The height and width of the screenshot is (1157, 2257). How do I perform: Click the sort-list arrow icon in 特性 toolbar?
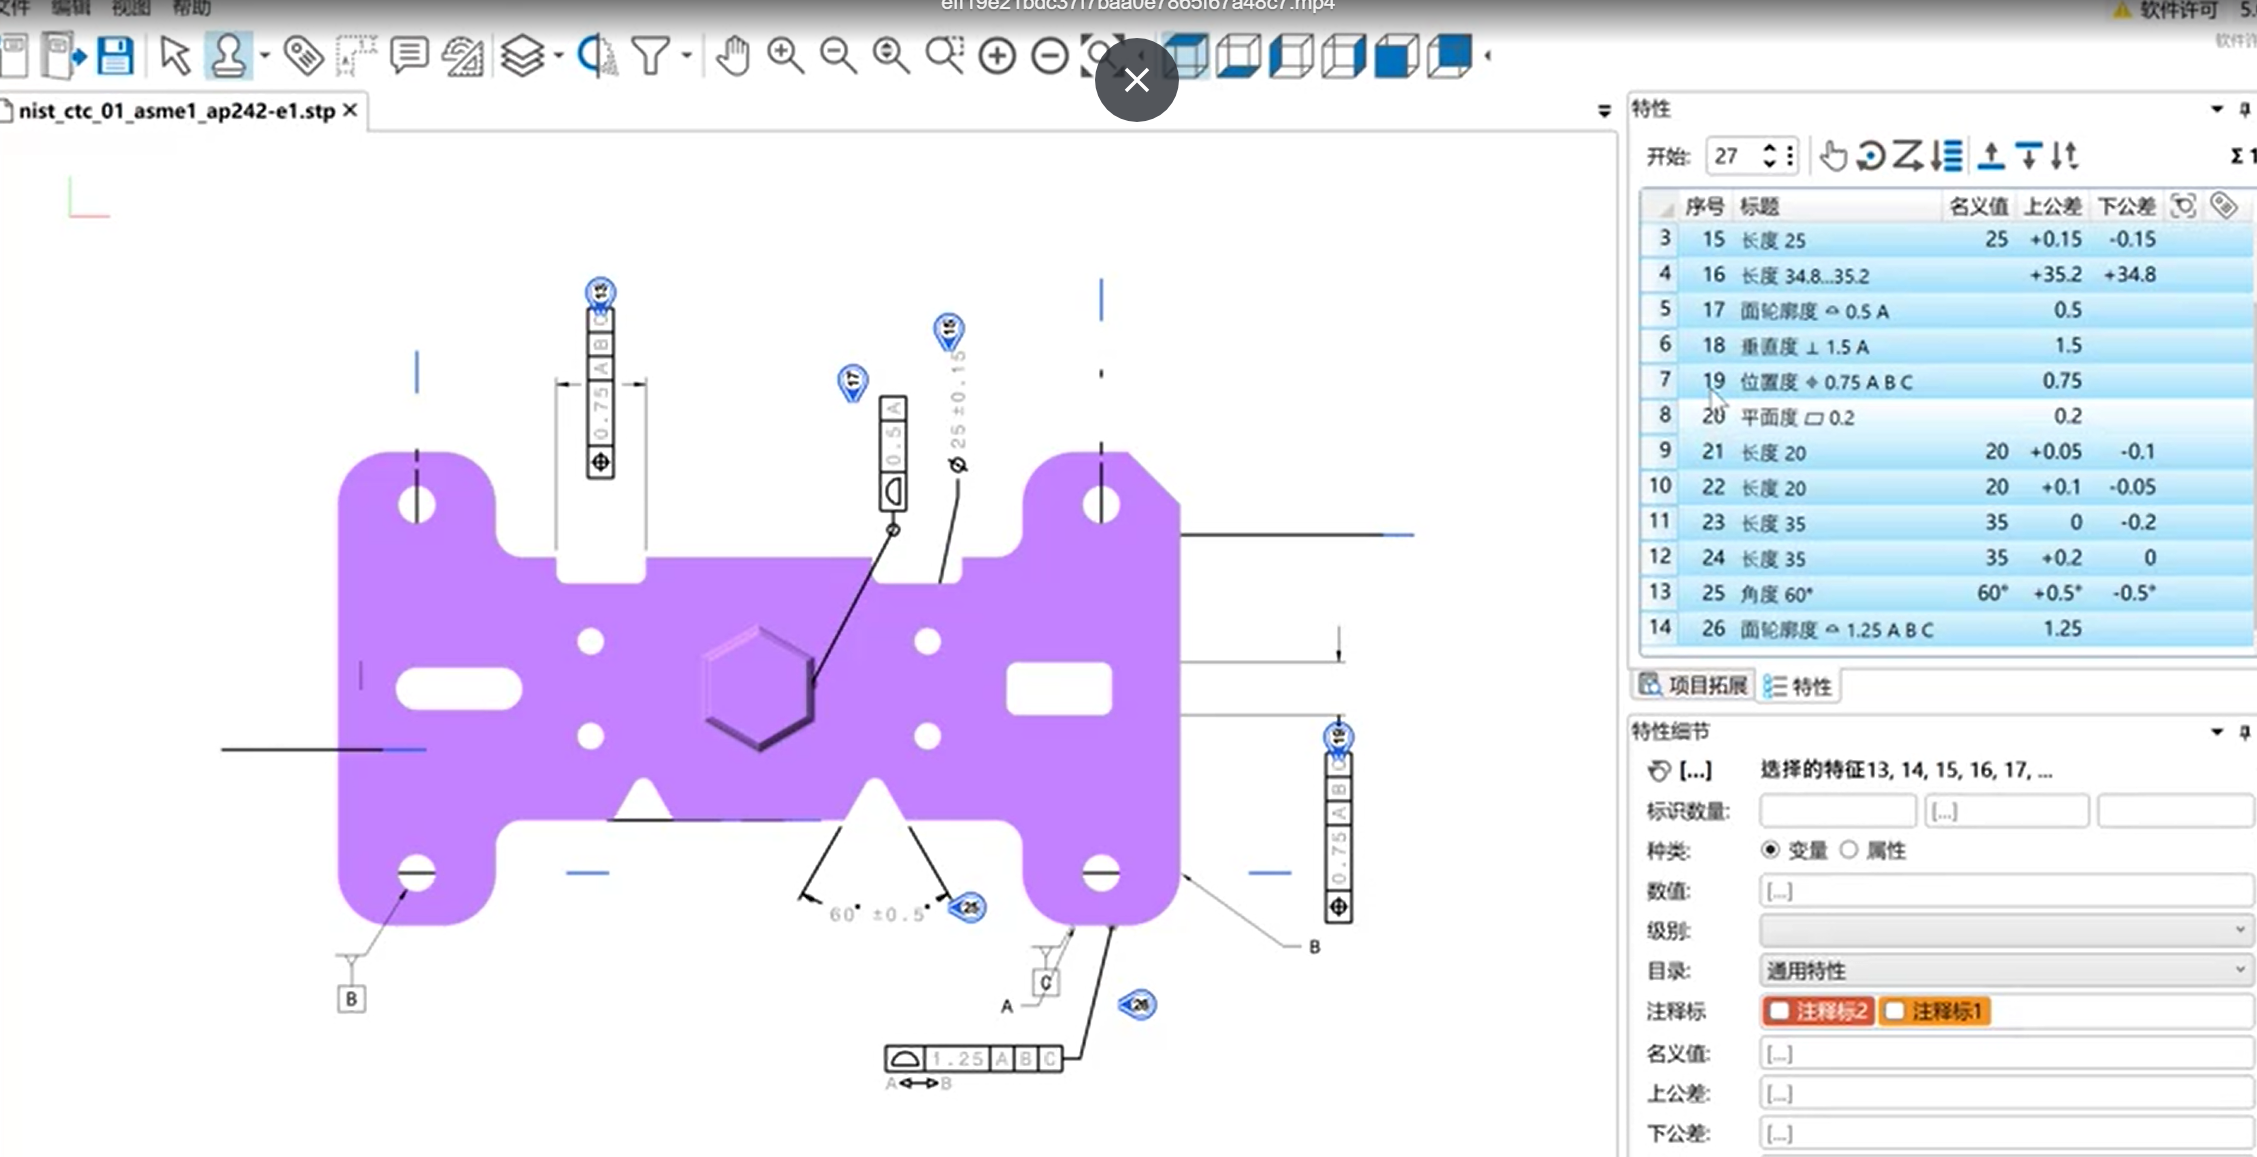1947,156
